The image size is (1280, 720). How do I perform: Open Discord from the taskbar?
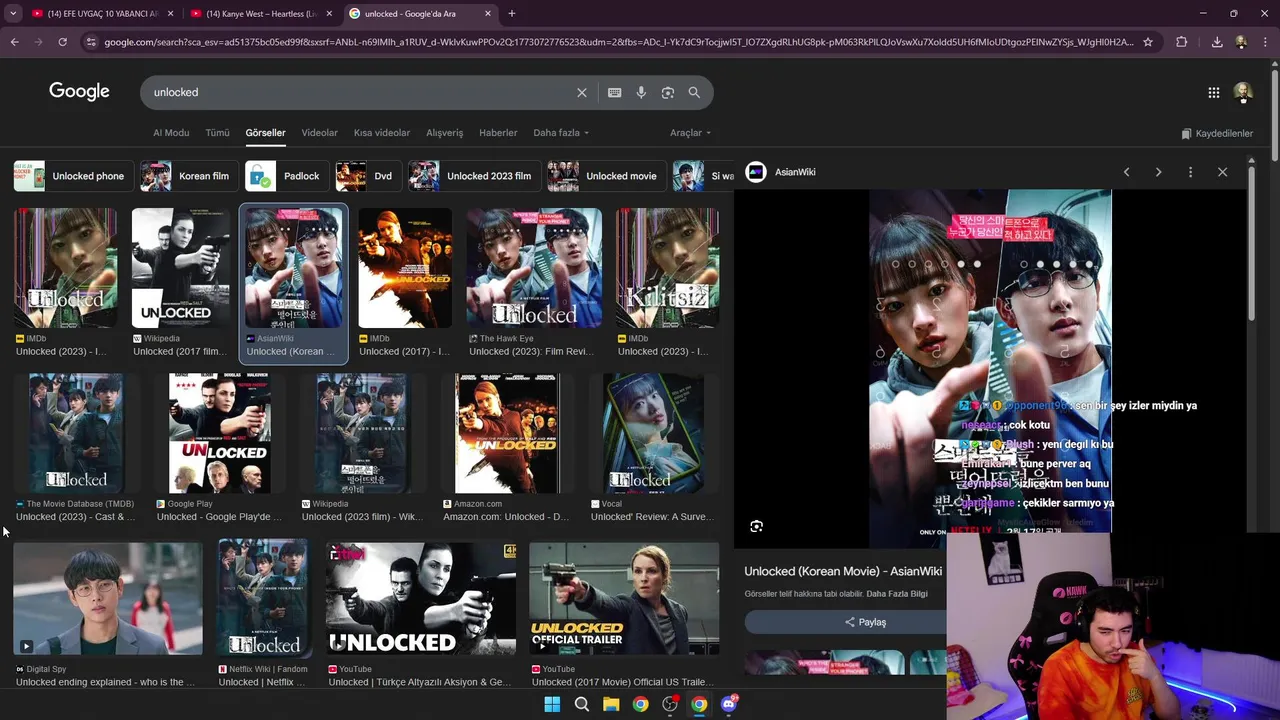[729, 704]
